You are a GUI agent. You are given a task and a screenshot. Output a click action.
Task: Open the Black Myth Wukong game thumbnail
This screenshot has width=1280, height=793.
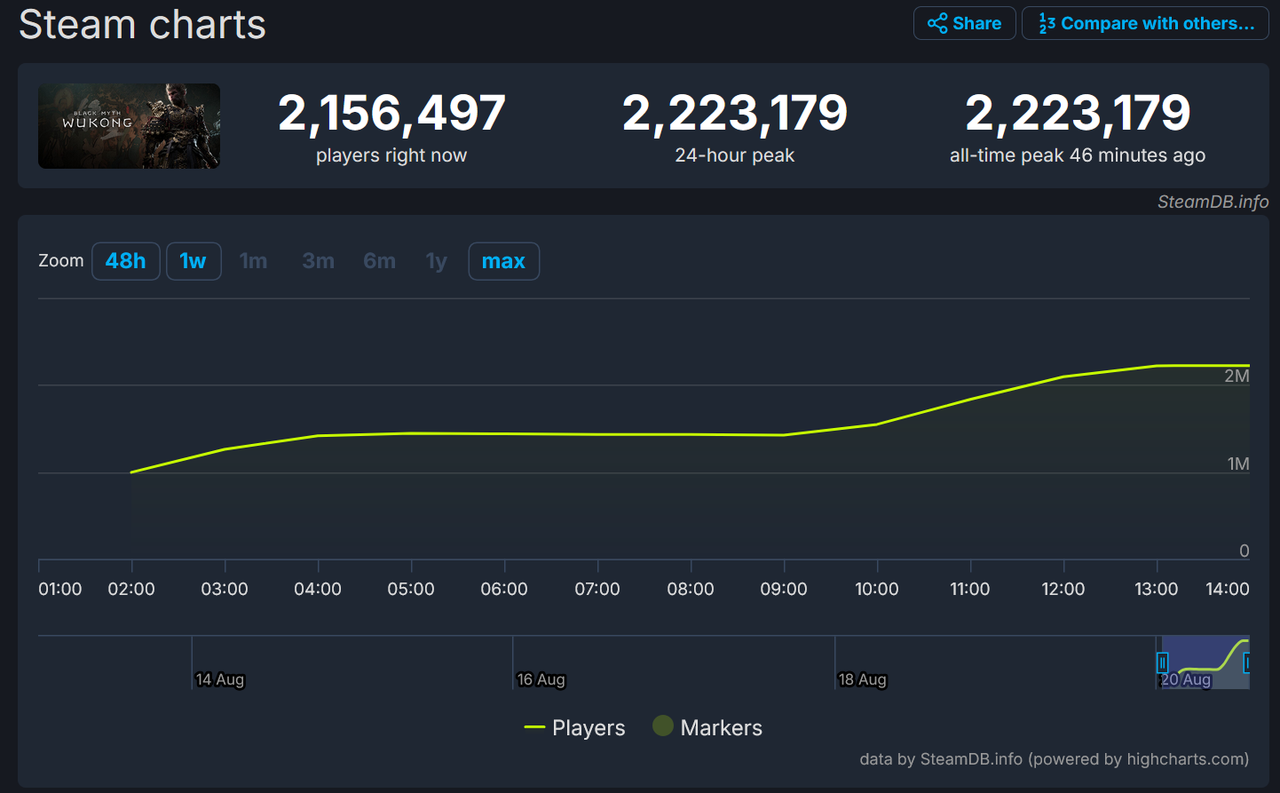129,126
